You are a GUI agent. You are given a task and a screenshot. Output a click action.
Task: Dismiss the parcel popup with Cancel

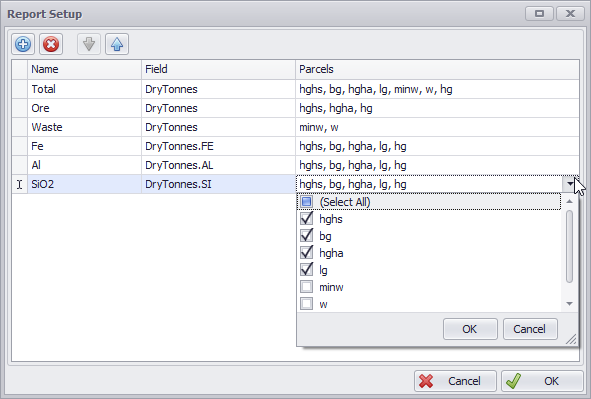(530, 329)
